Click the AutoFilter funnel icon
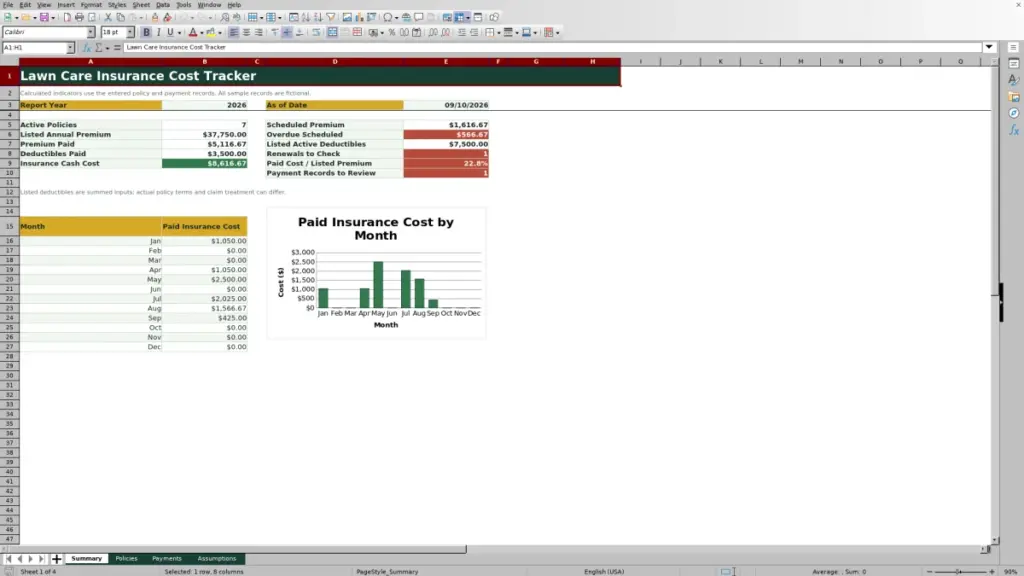The height and width of the screenshot is (576, 1024). coord(331,17)
